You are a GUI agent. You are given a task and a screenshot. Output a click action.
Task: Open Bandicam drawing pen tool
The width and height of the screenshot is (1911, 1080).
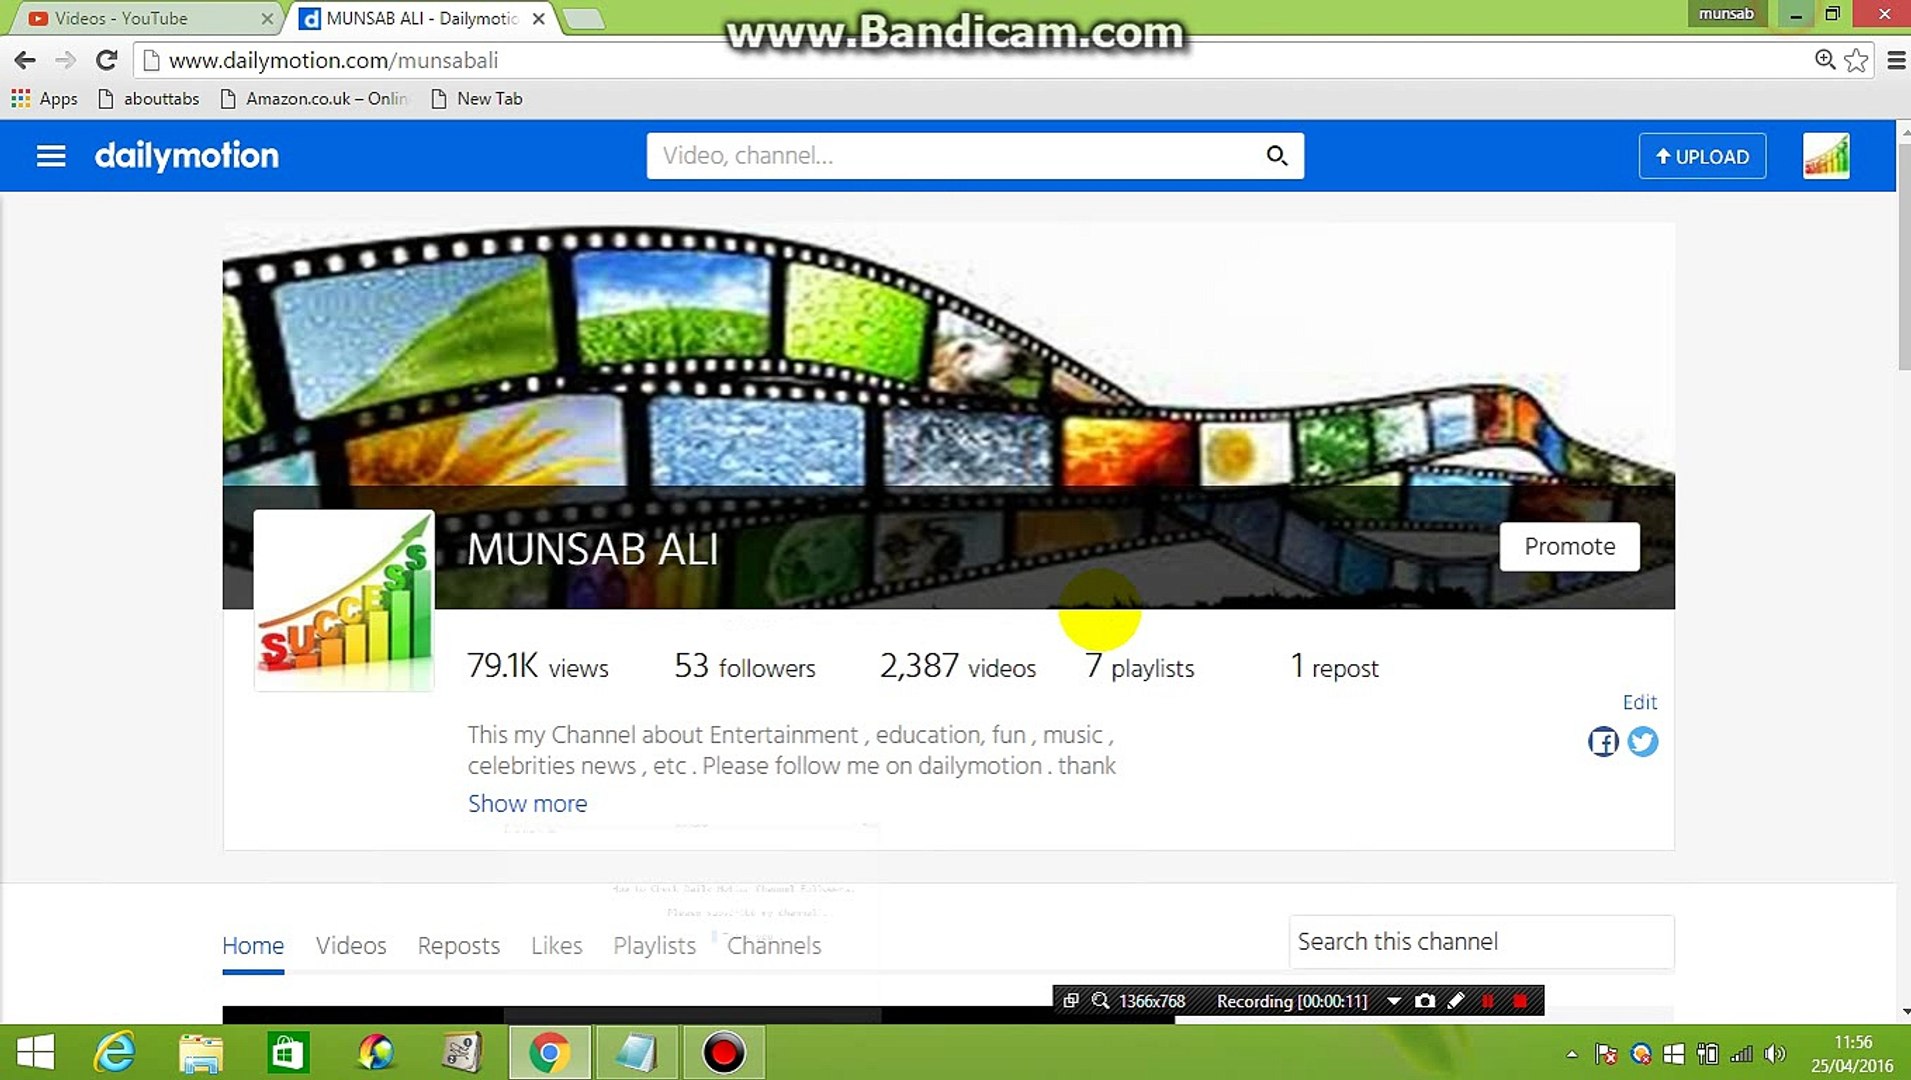1456,1000
